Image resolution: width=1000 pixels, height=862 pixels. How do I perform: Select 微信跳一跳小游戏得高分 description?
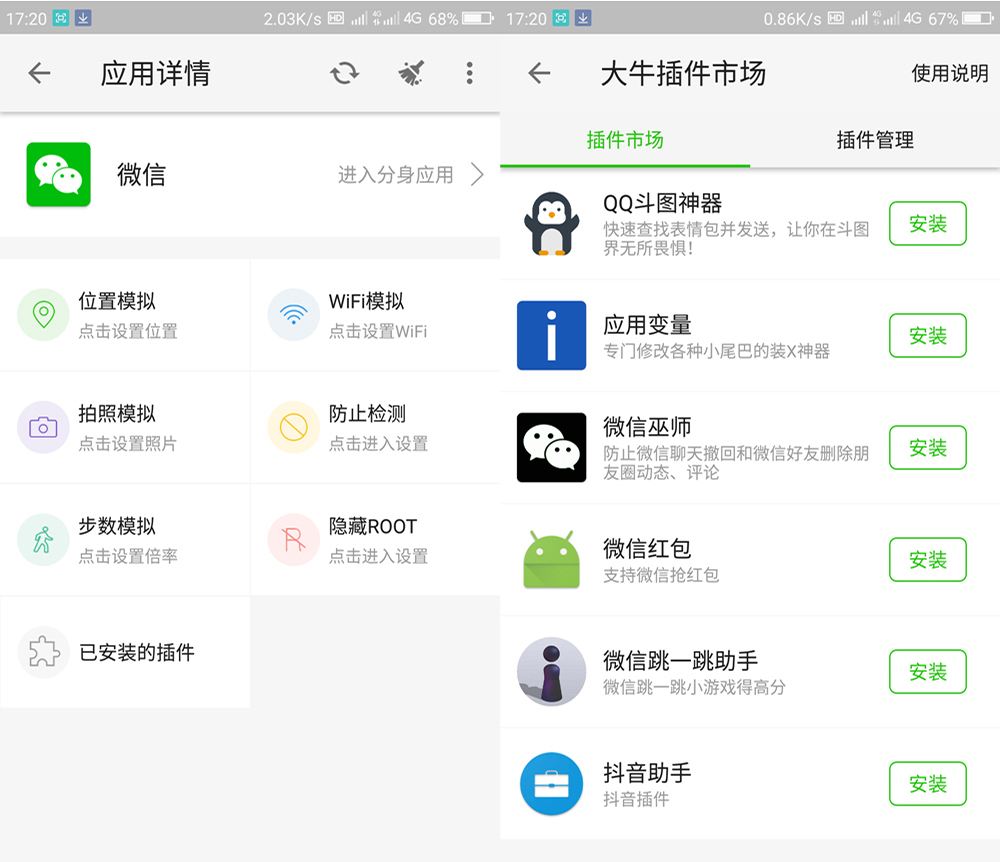tap(695, 687)
